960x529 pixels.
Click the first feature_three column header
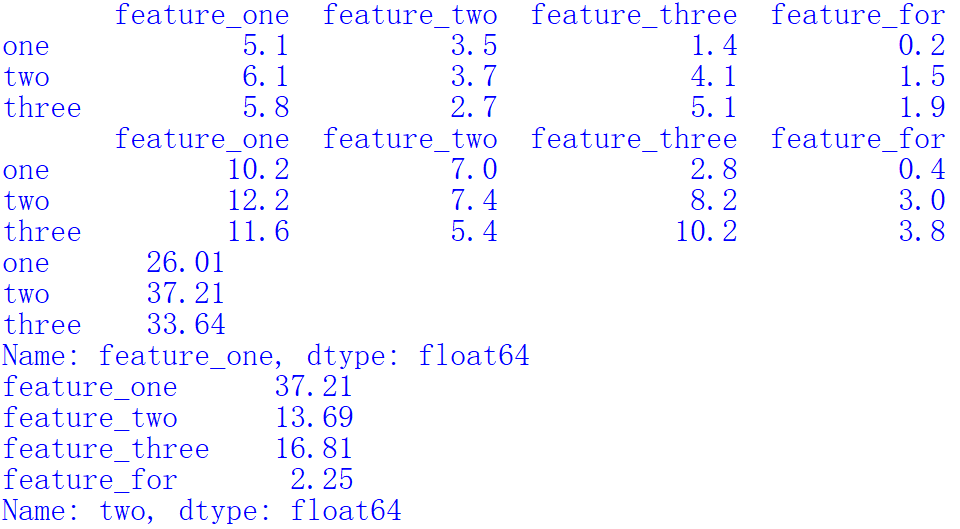tap(634, 15)
